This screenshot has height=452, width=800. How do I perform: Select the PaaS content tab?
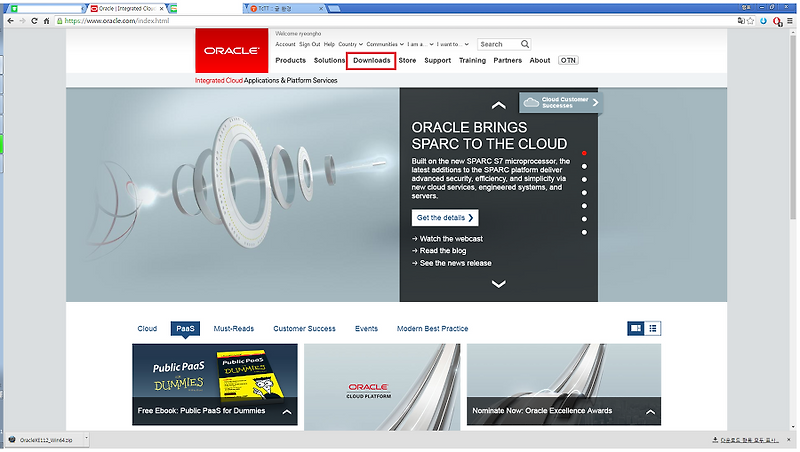pyautogui.click(x=185, y=329)
